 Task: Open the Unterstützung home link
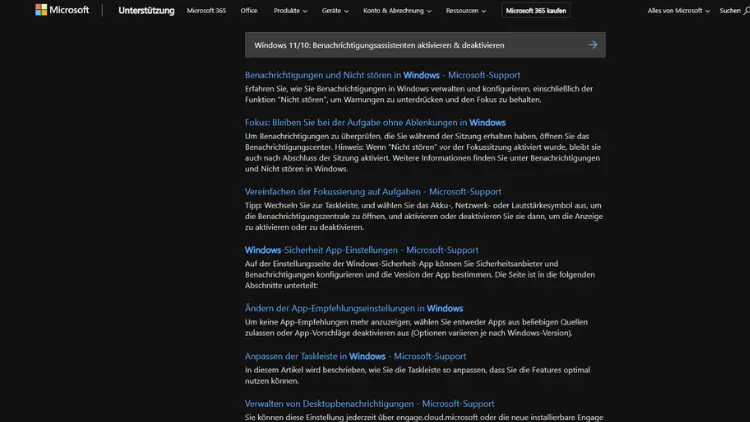[146, 11]
